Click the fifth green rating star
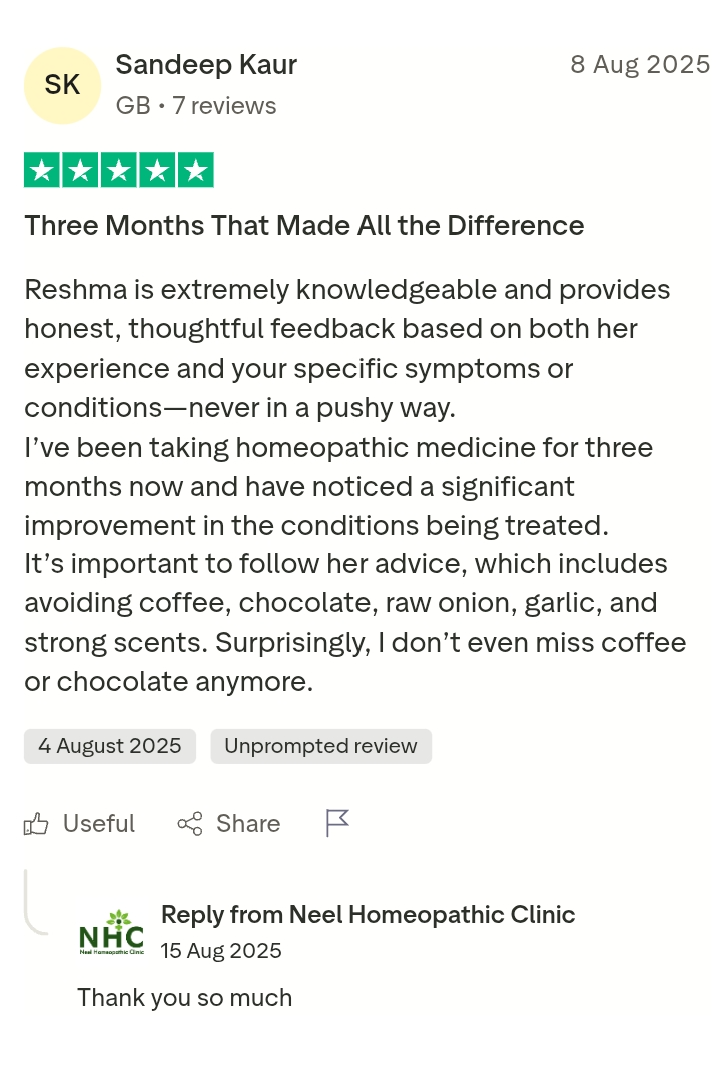The width and height of the screenshot is (720, 1082). (196, 170)
